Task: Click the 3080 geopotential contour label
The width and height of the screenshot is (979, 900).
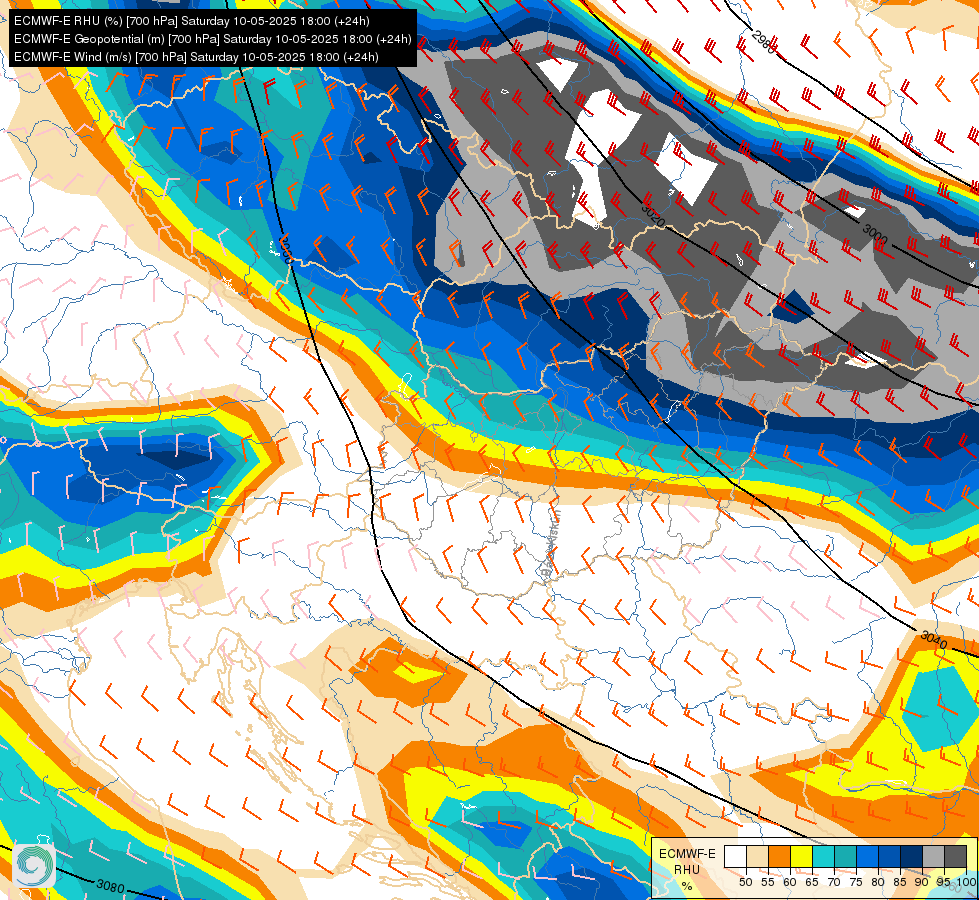Action: pyautogui.click(x=111, y=886)
